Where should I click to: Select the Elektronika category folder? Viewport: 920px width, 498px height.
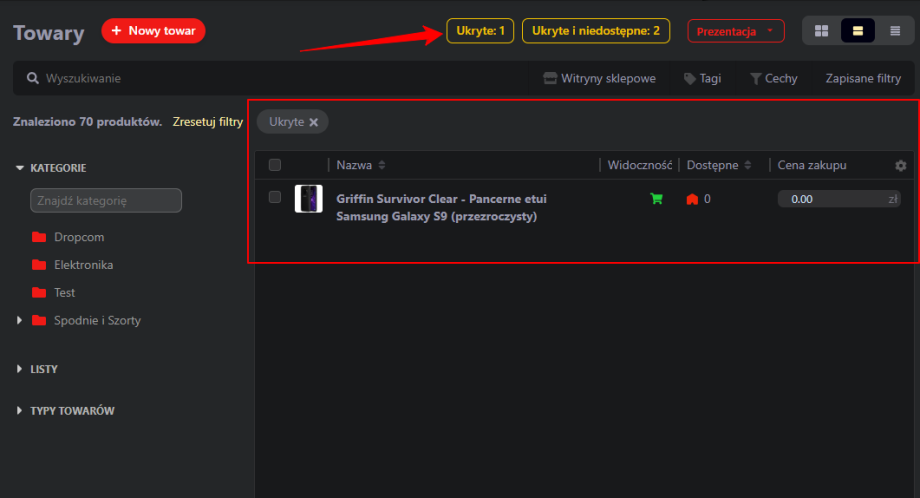point(83,265)
